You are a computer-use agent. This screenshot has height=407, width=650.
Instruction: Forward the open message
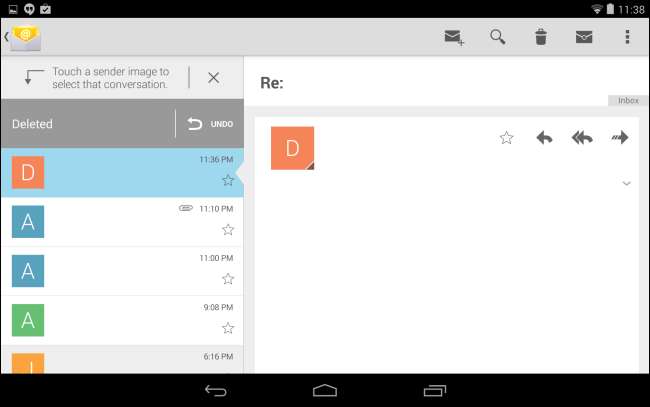(x=620, y=137)
